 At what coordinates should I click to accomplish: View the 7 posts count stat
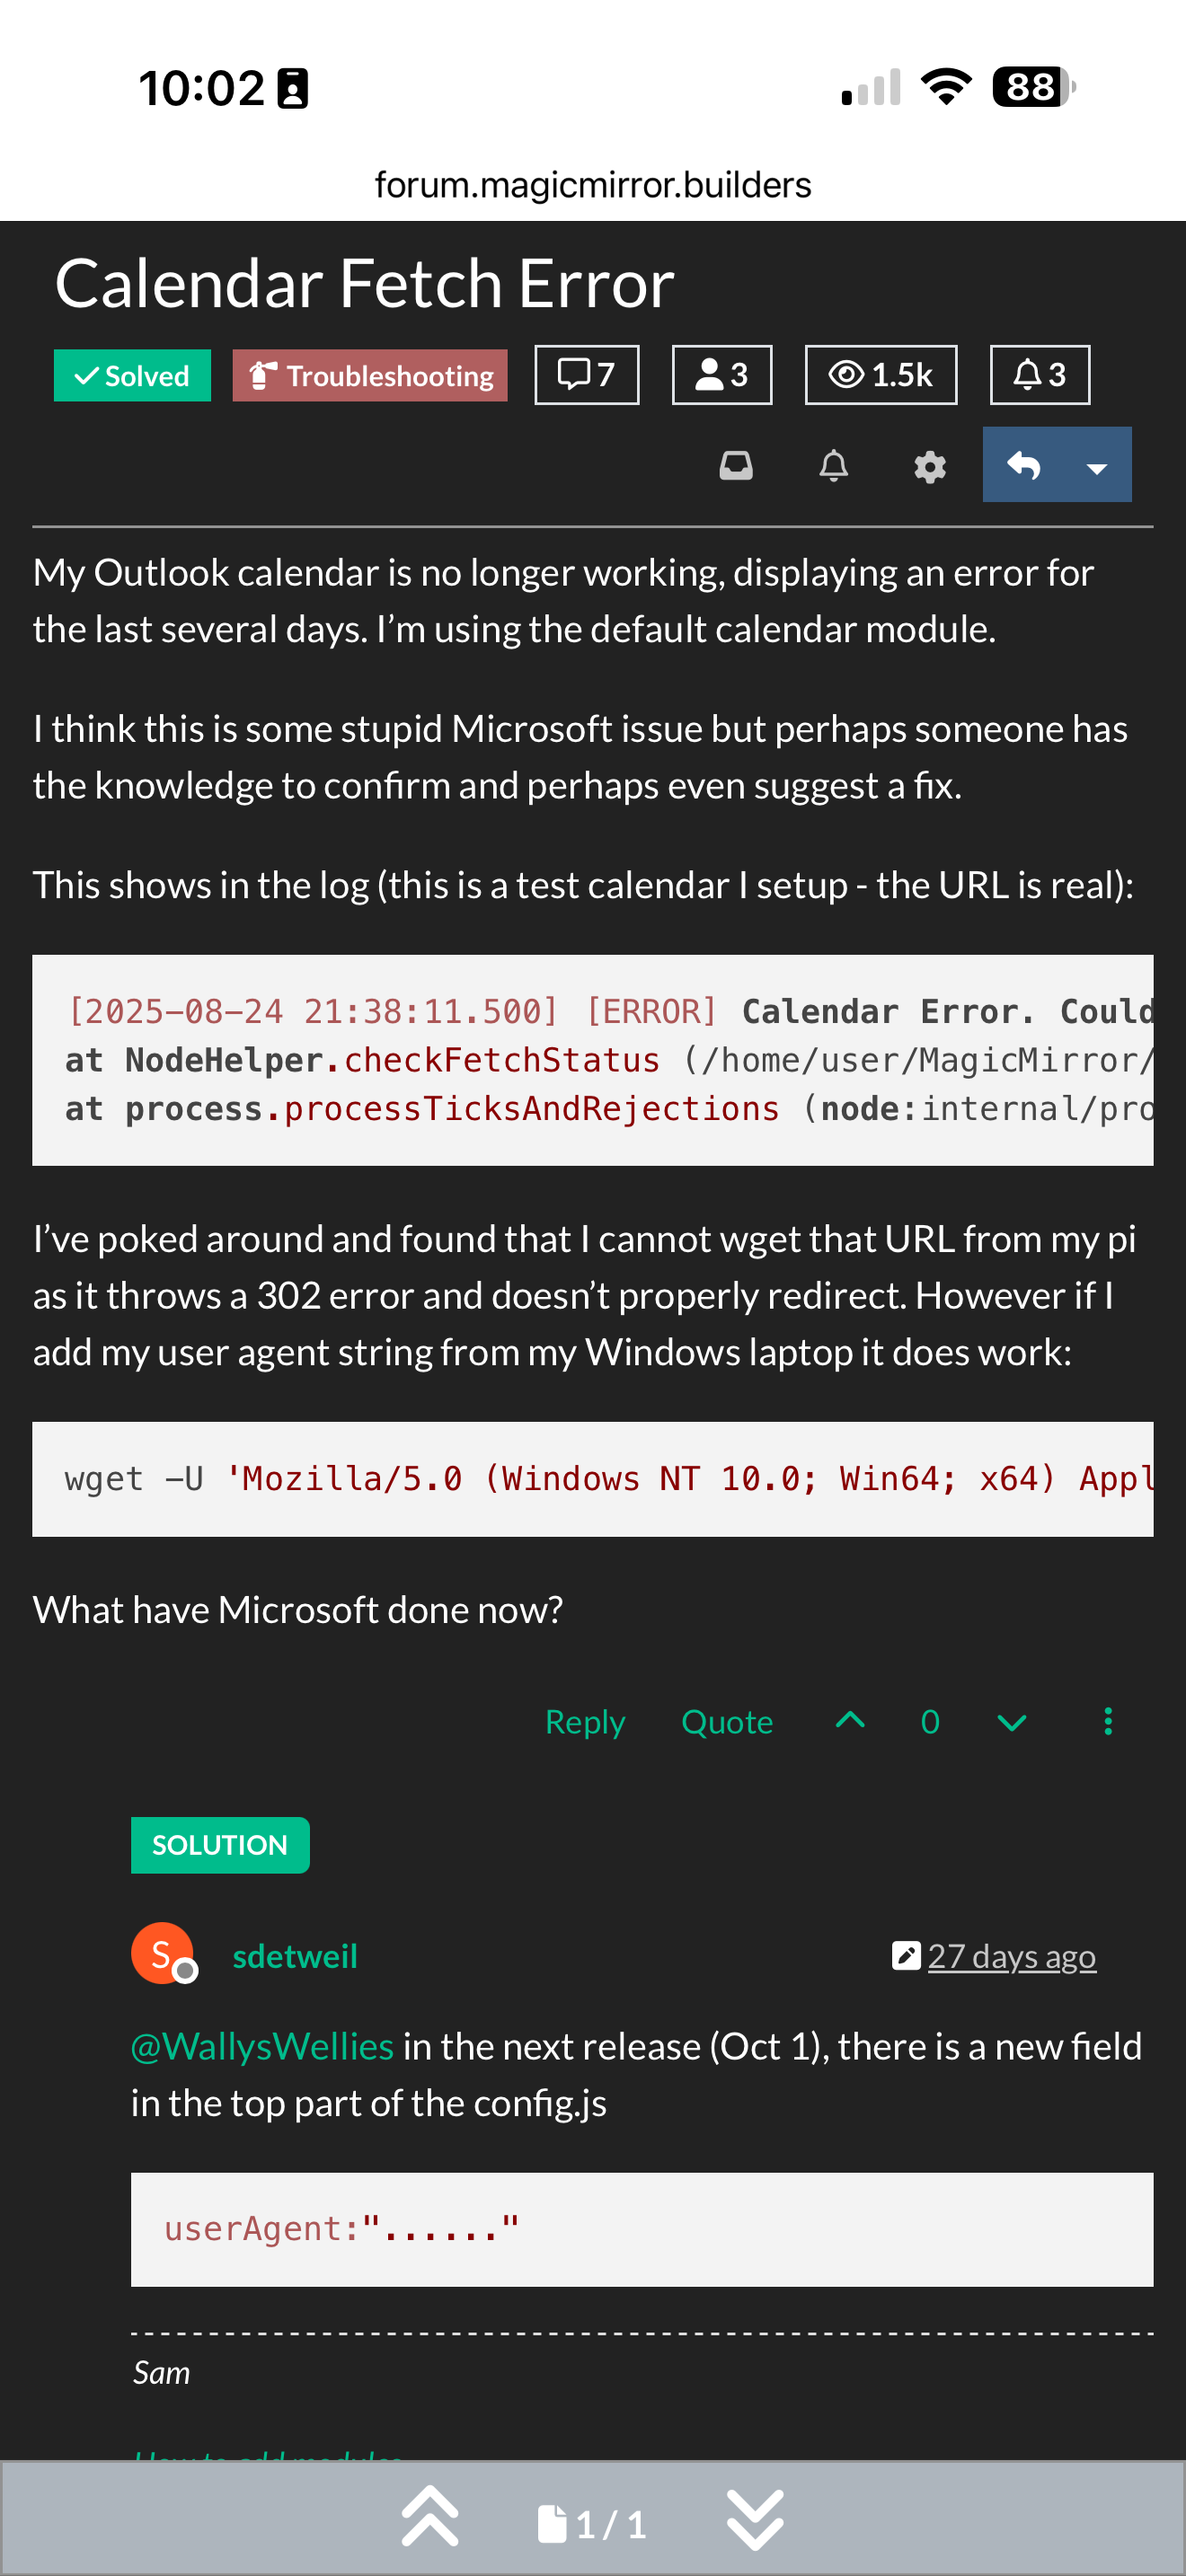coord(587,375)
